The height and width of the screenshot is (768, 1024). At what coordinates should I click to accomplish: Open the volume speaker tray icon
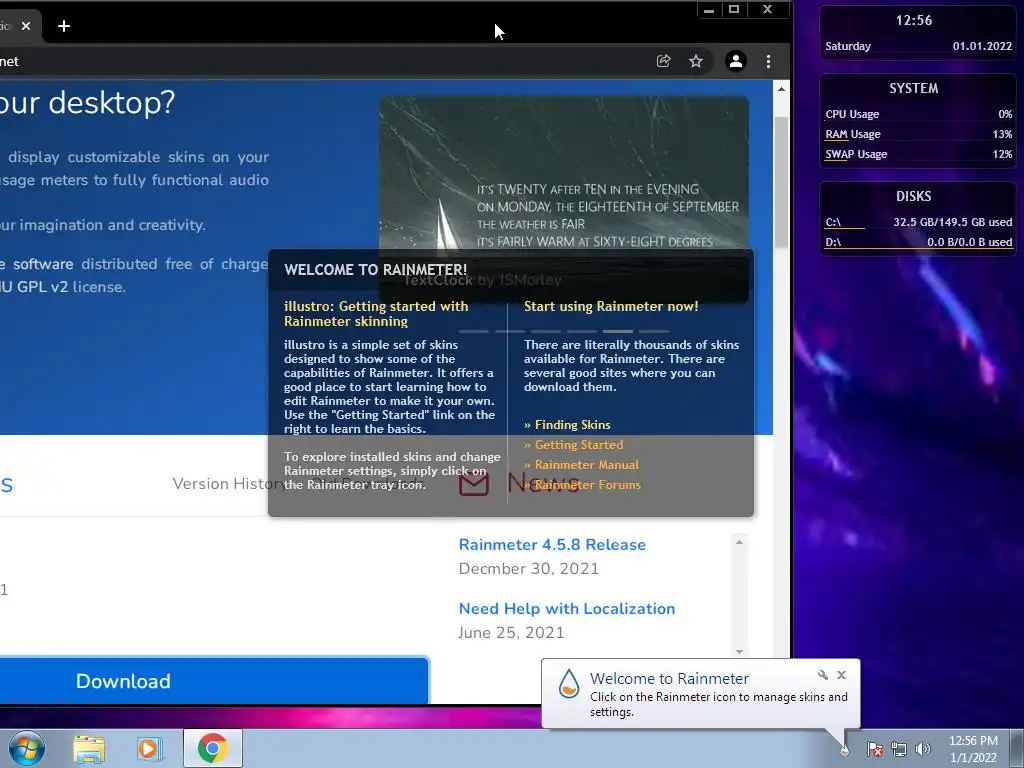click(923, 749)
